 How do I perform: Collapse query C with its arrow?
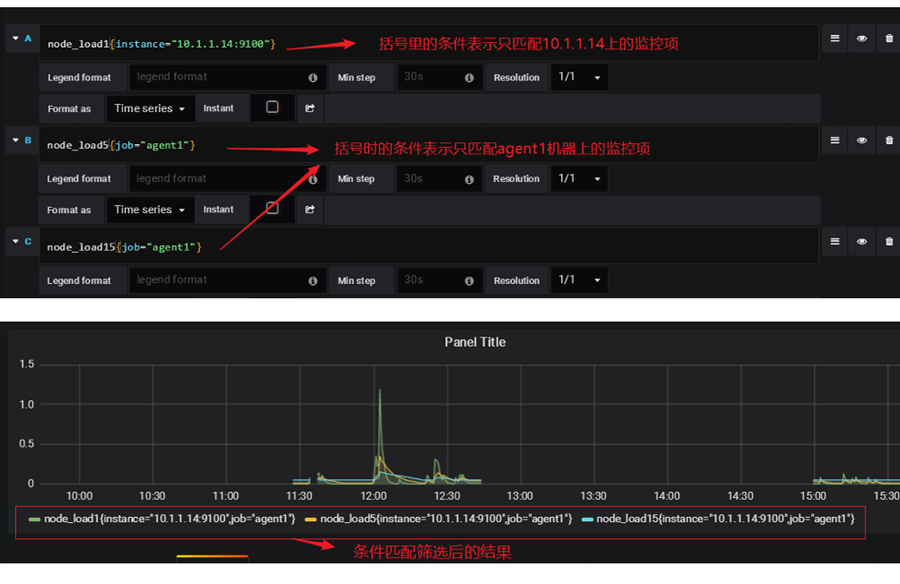coord(15,241)
